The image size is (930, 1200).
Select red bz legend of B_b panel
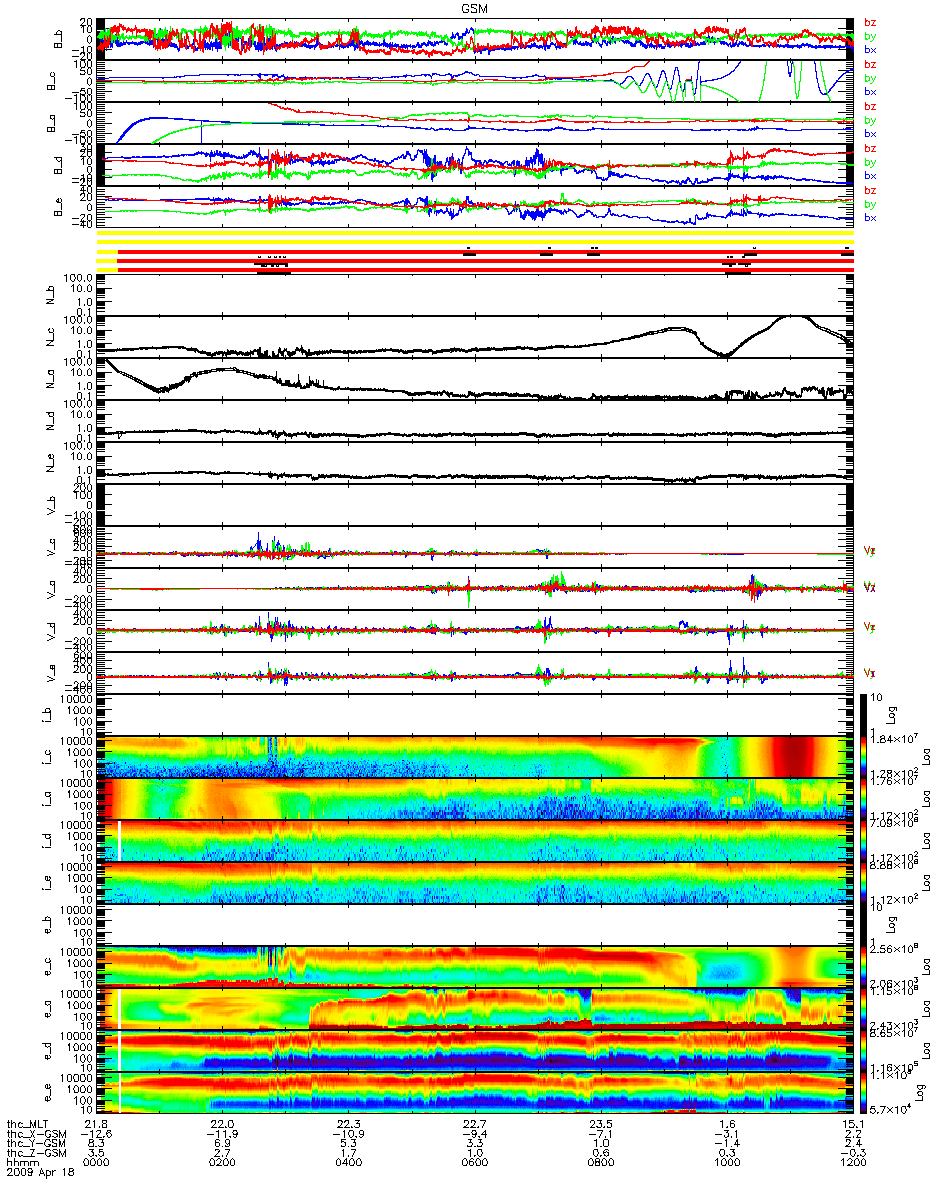(x=870, y=22)
